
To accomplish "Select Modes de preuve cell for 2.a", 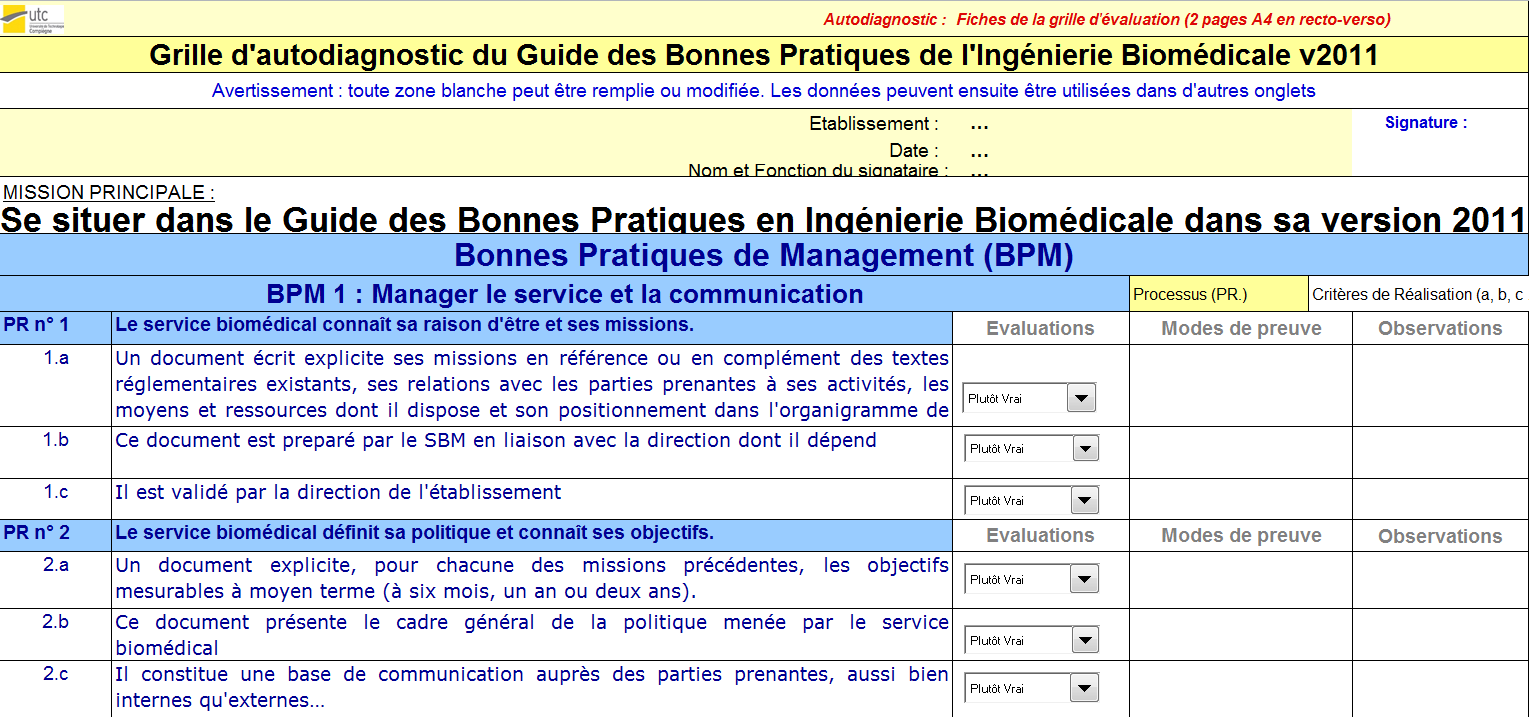I will coord(1240,580).
